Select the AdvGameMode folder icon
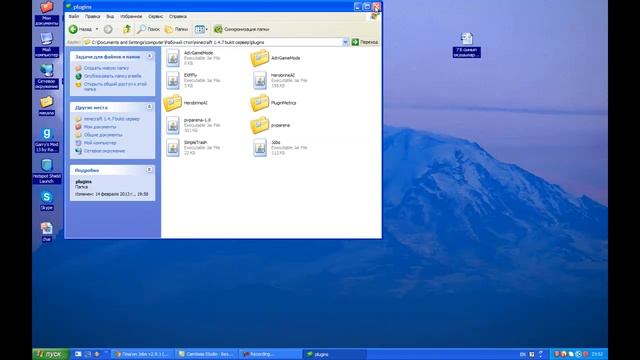The width and height of the screenshot is (640, 360). 260,58
